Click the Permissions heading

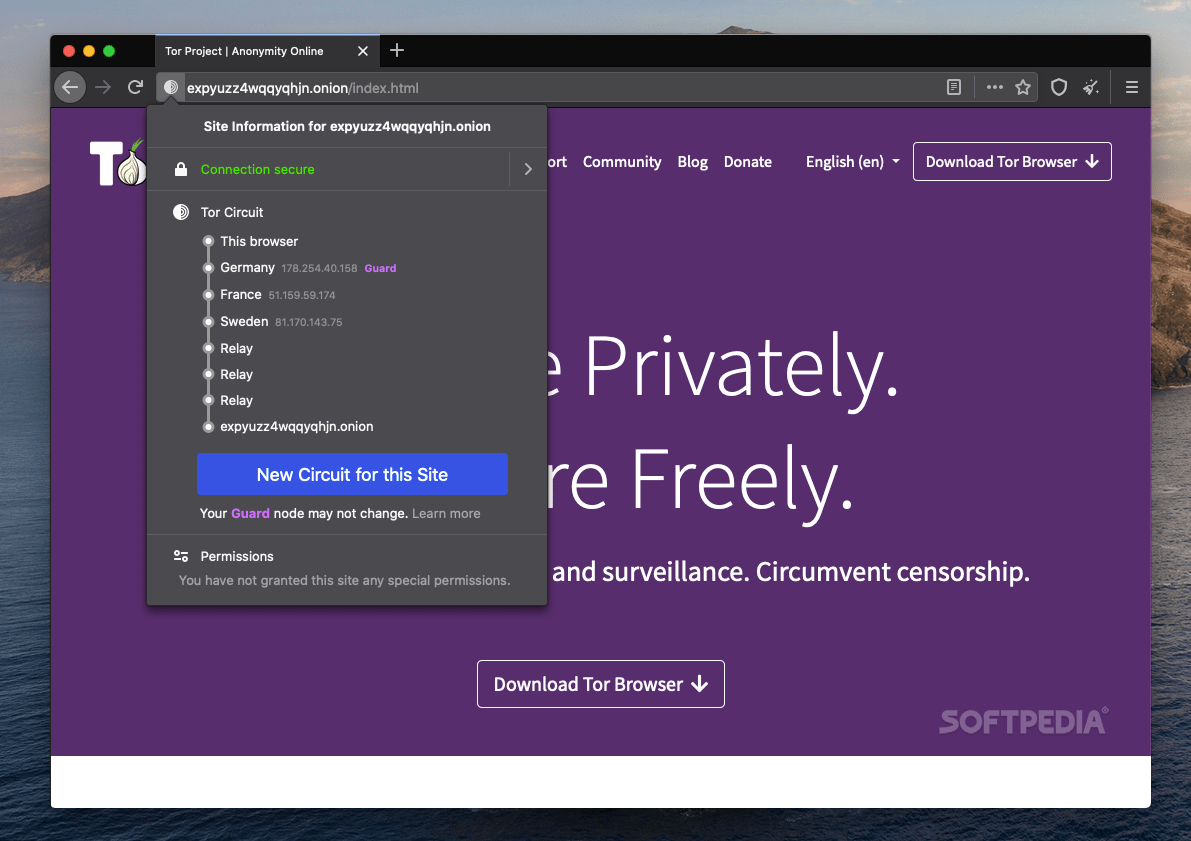[x=237, y=556]
